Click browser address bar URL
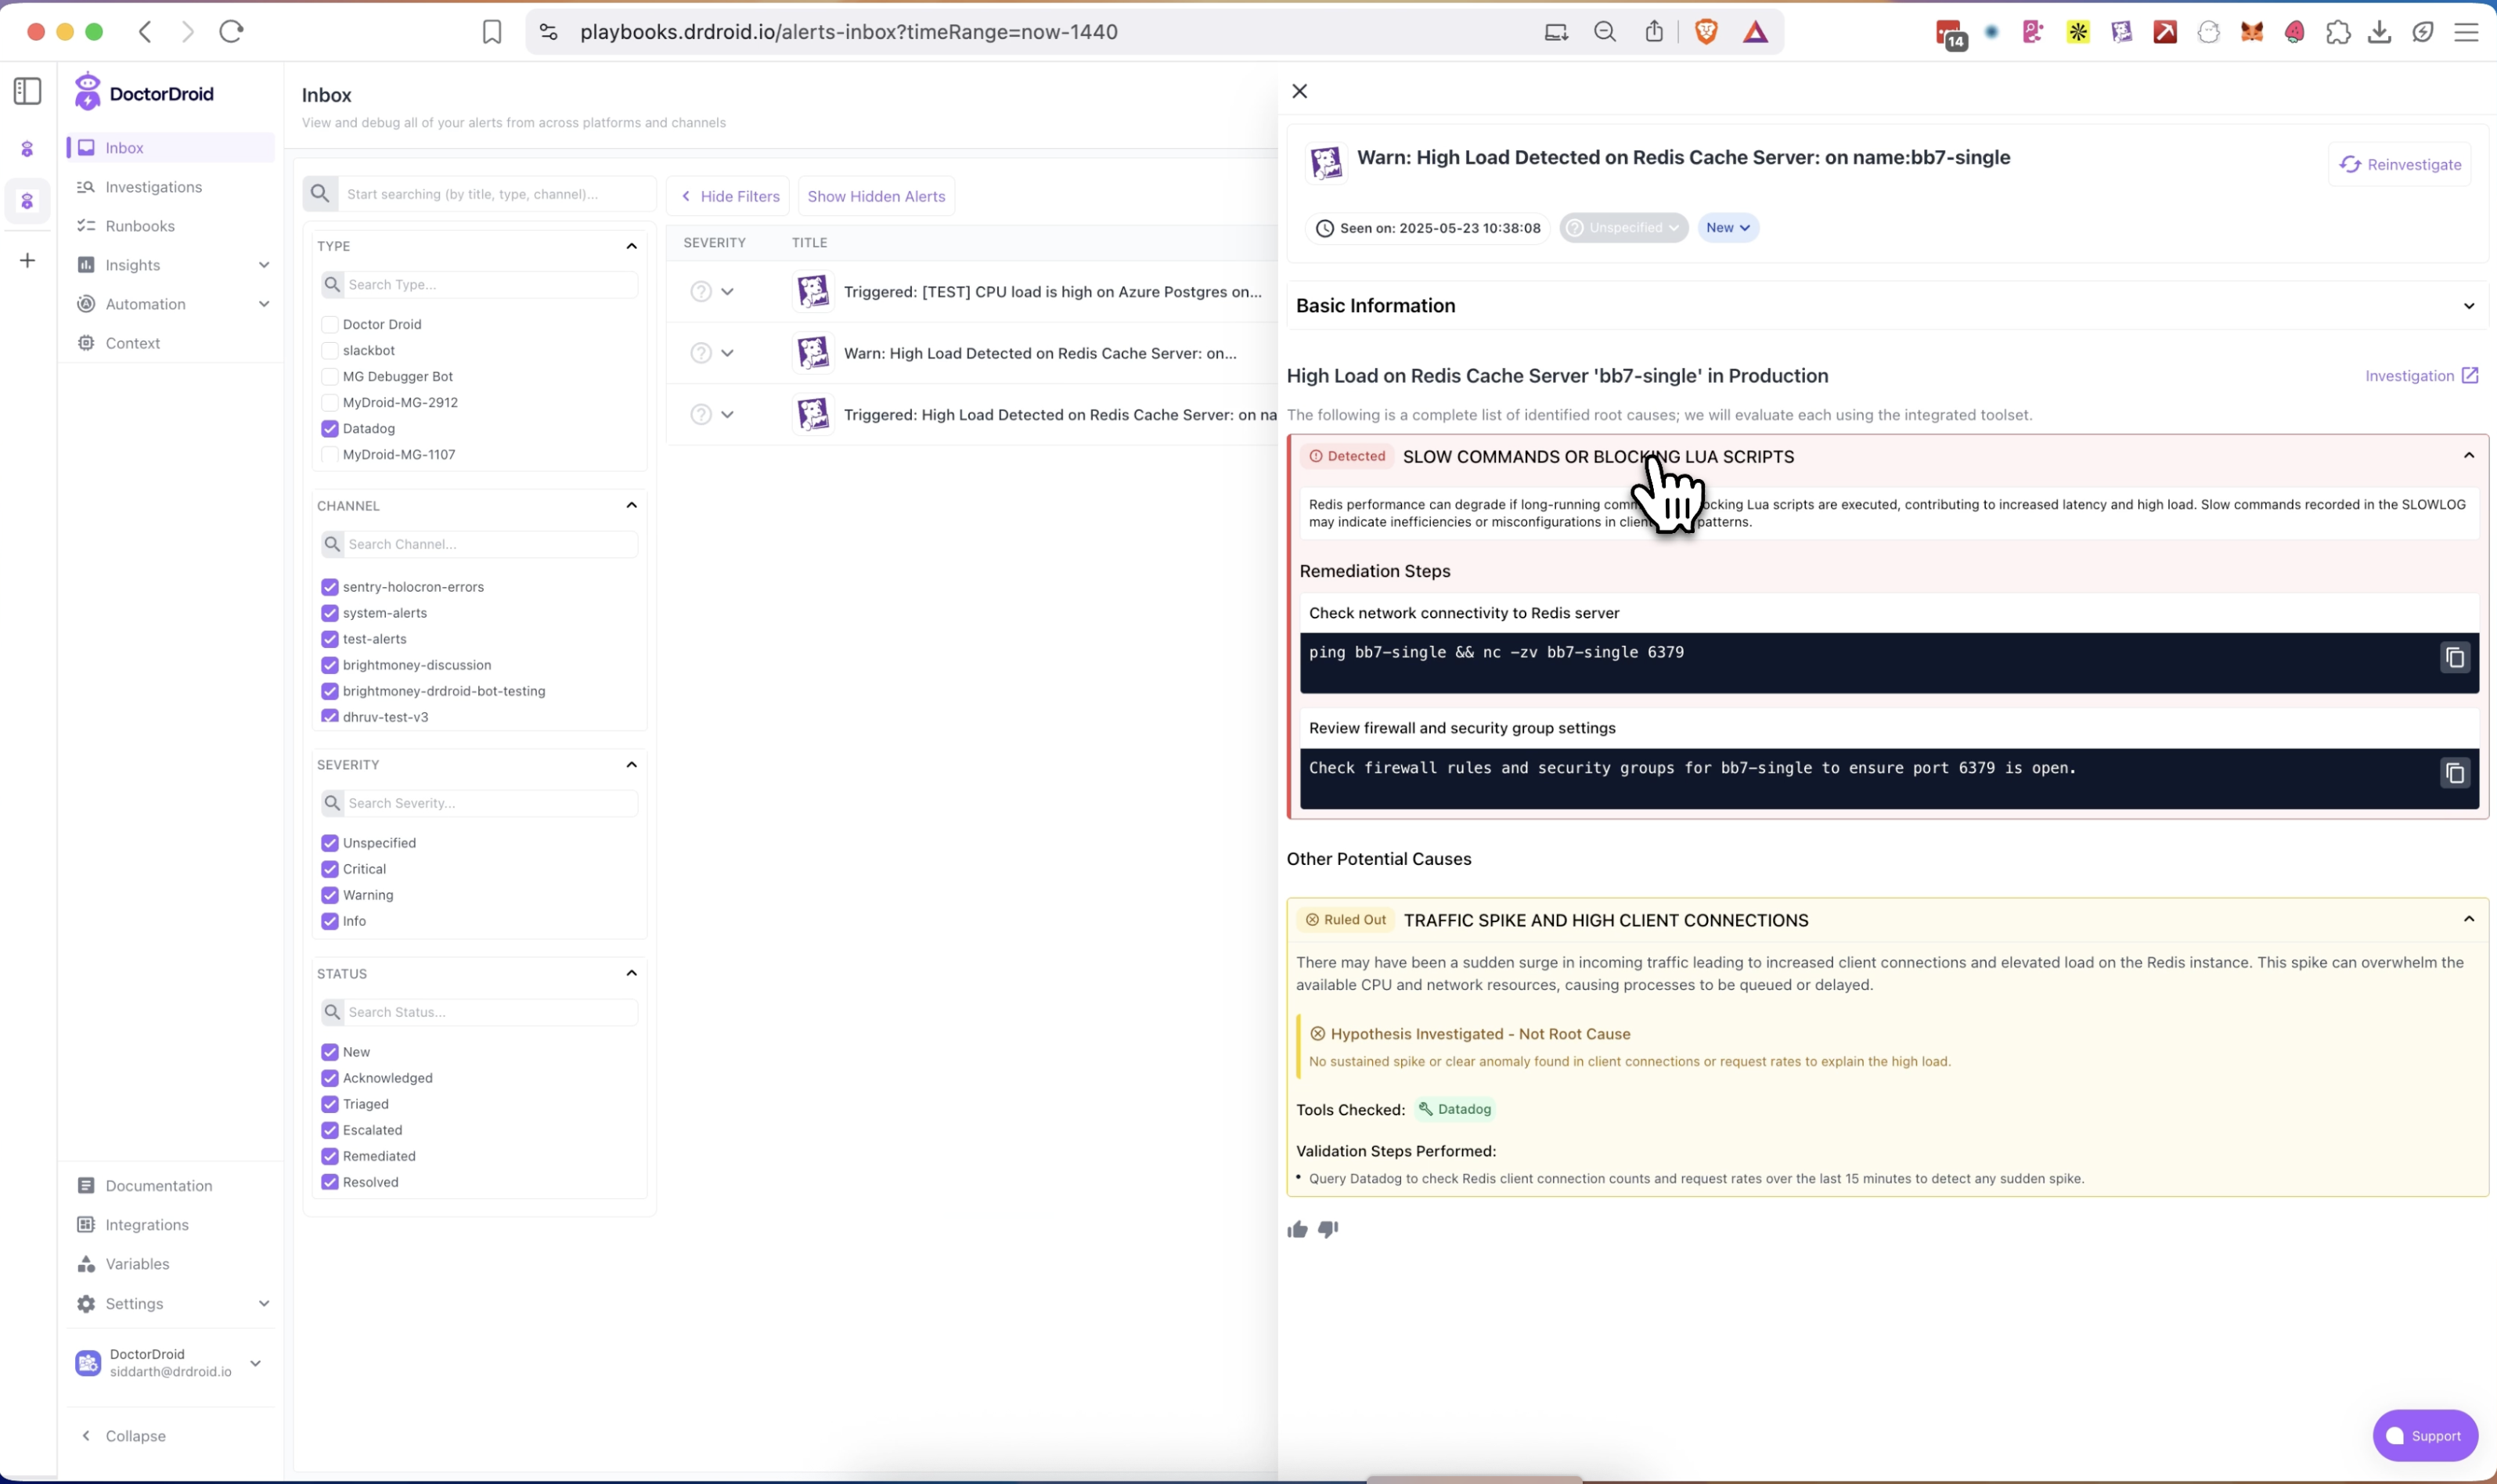Viewport: 2497px width, 1484px height. tap(848, 32)
